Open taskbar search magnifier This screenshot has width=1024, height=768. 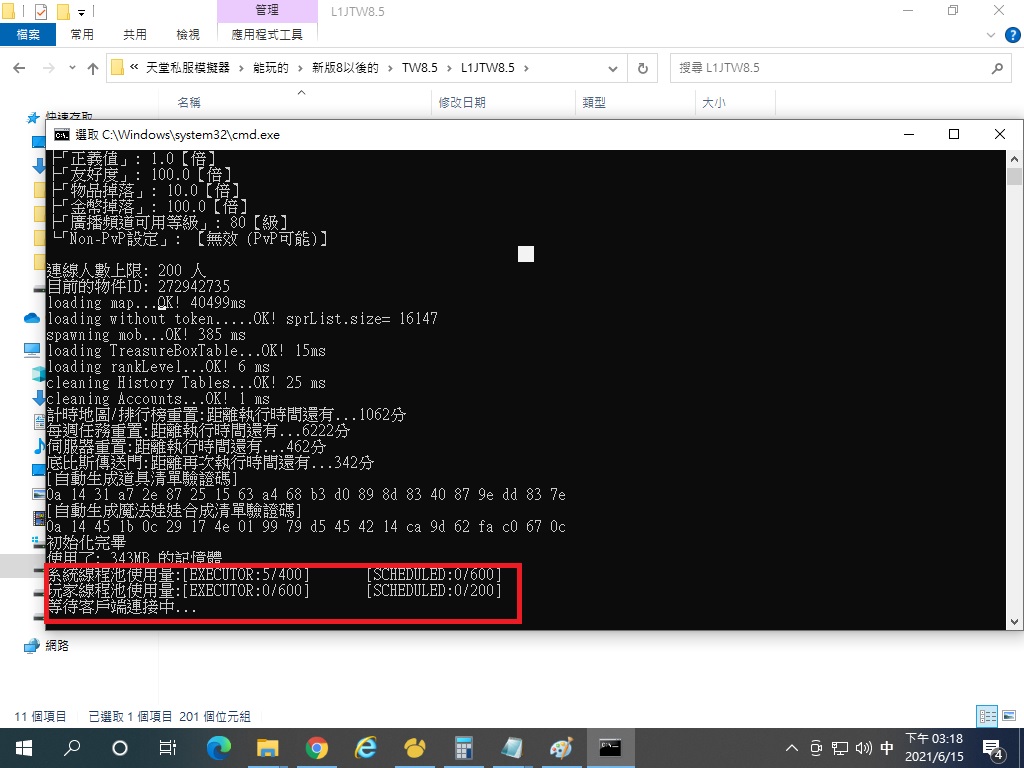tap(72, 748)
